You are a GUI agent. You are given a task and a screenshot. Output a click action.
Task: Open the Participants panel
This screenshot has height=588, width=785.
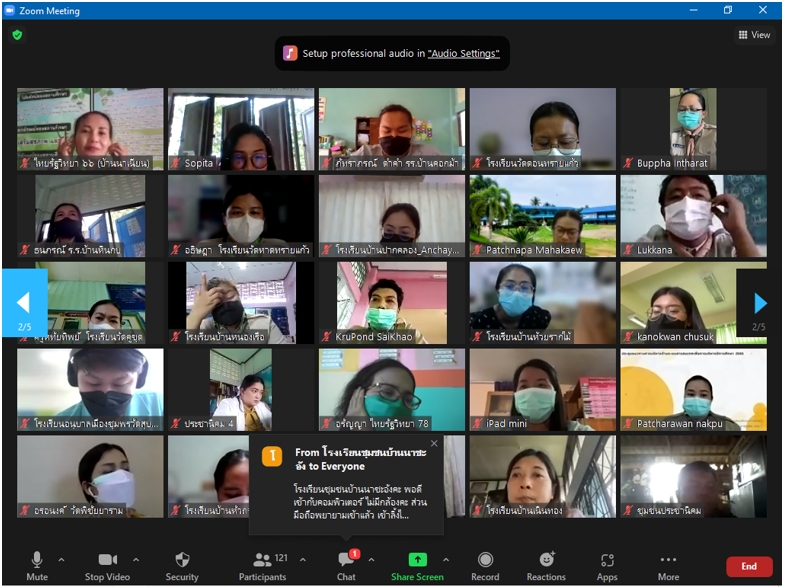tap(263, 565)
